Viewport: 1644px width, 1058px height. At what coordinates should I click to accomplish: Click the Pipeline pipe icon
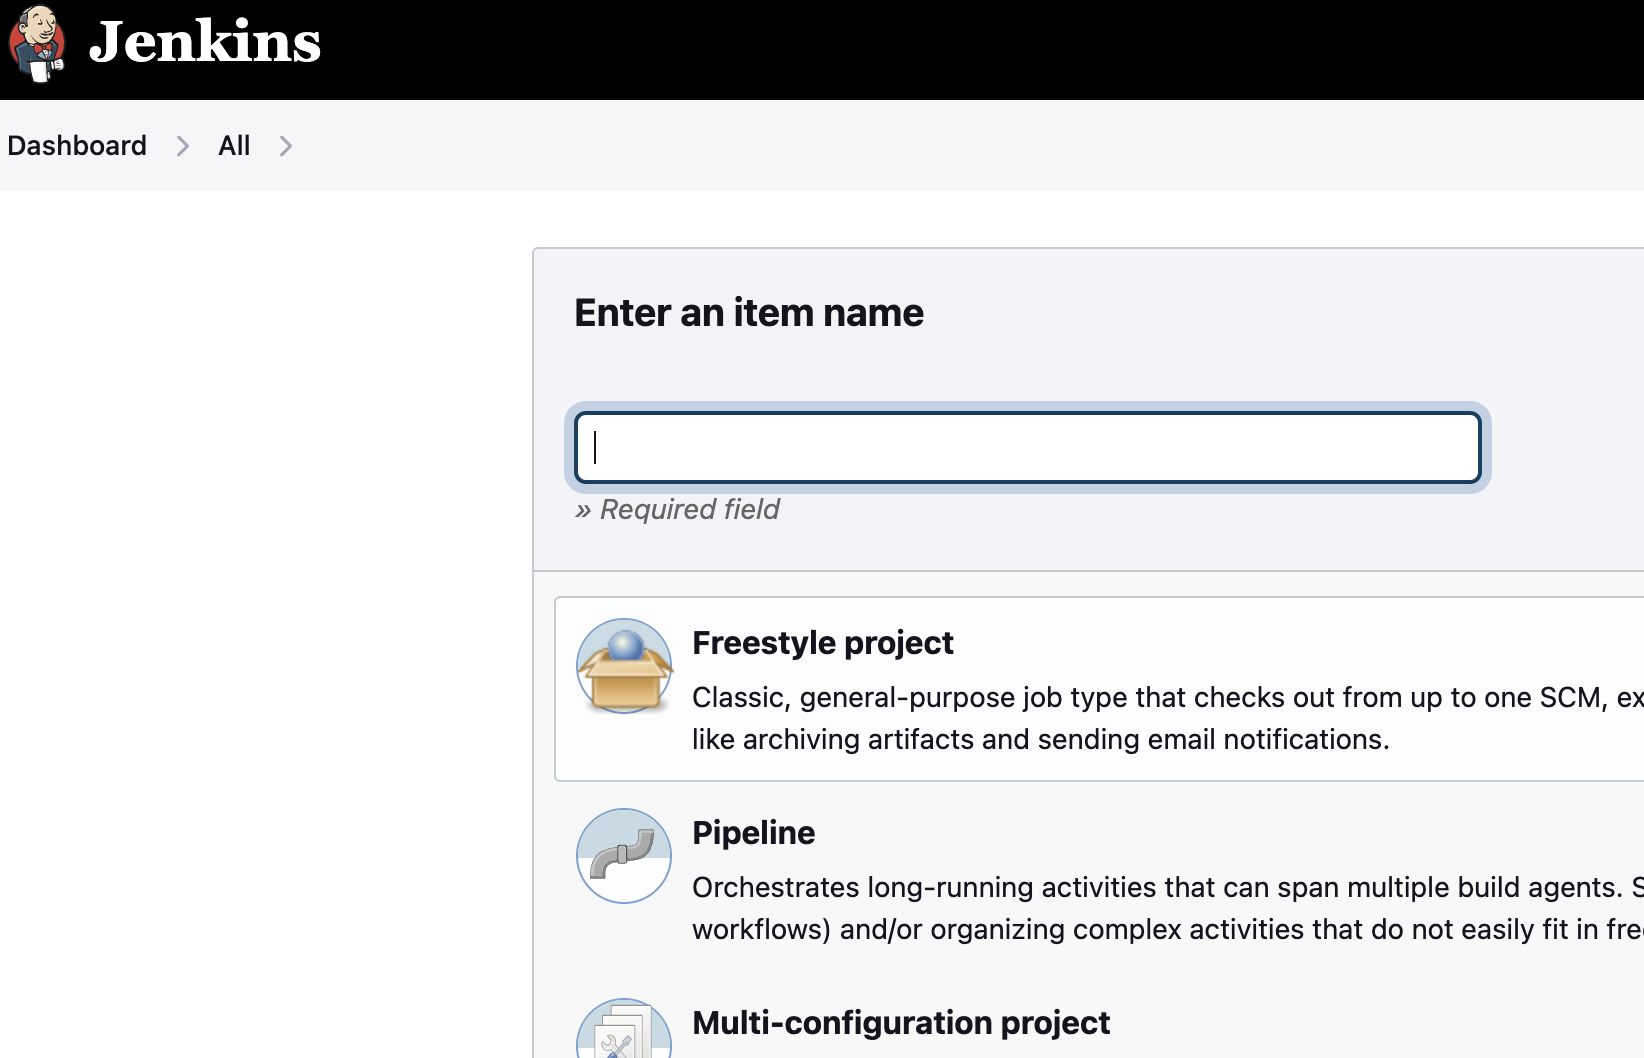click(624, 856)
